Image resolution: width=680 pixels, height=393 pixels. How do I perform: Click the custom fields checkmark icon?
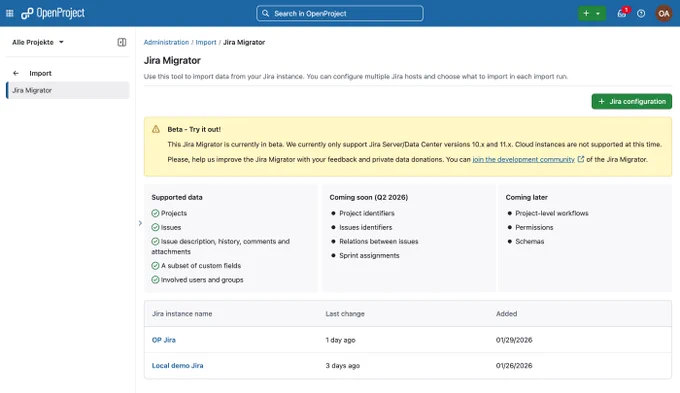155,265
